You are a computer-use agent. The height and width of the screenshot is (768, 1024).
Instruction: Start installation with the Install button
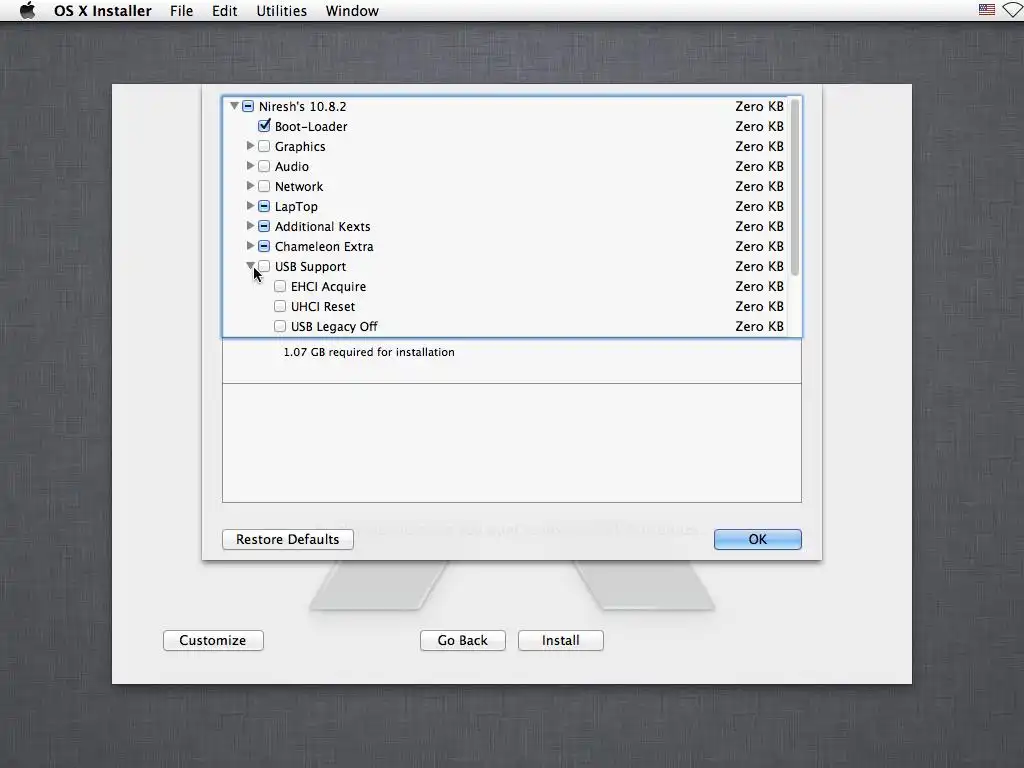pos(560,640)
